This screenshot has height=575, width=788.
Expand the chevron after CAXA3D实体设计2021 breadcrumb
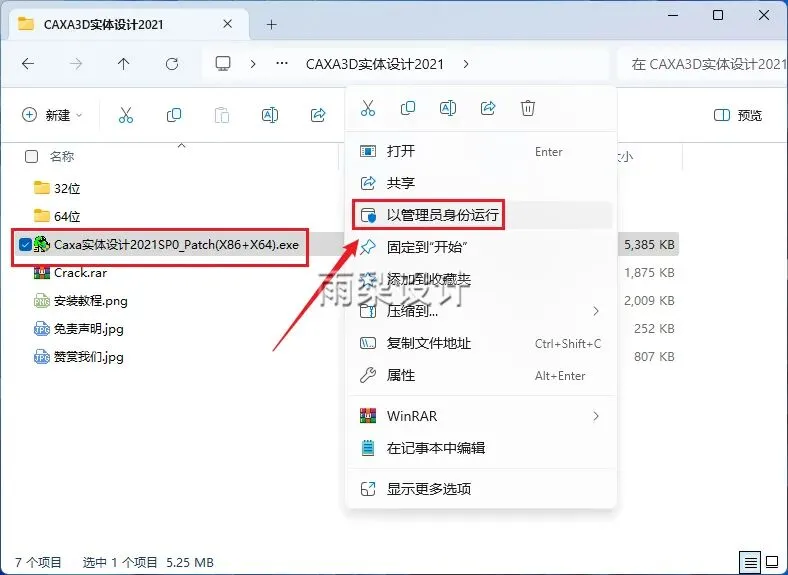(466, 64)
